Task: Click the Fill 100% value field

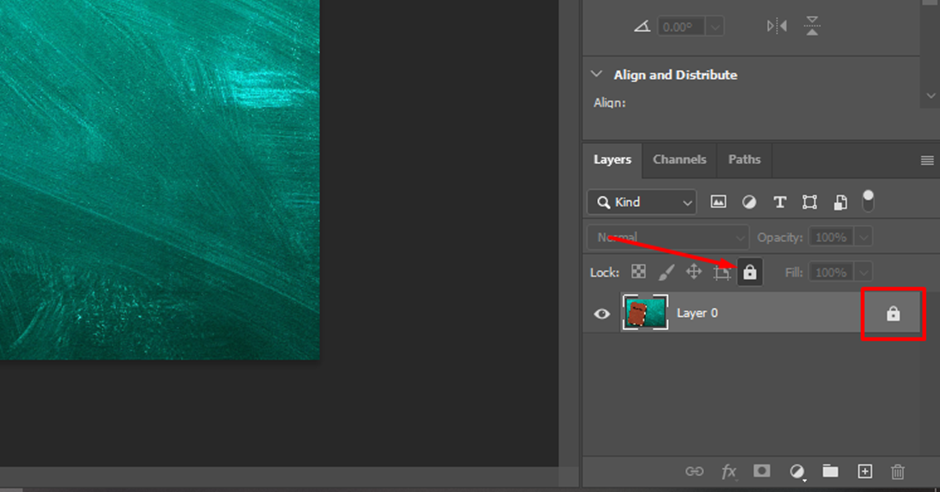Action: click(831, 272)
